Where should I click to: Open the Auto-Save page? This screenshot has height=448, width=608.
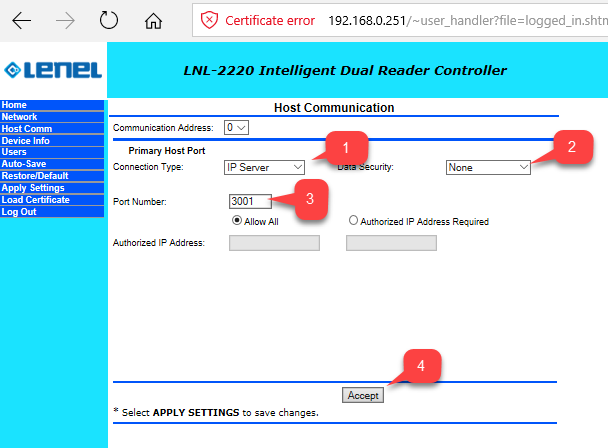[52, 164]
